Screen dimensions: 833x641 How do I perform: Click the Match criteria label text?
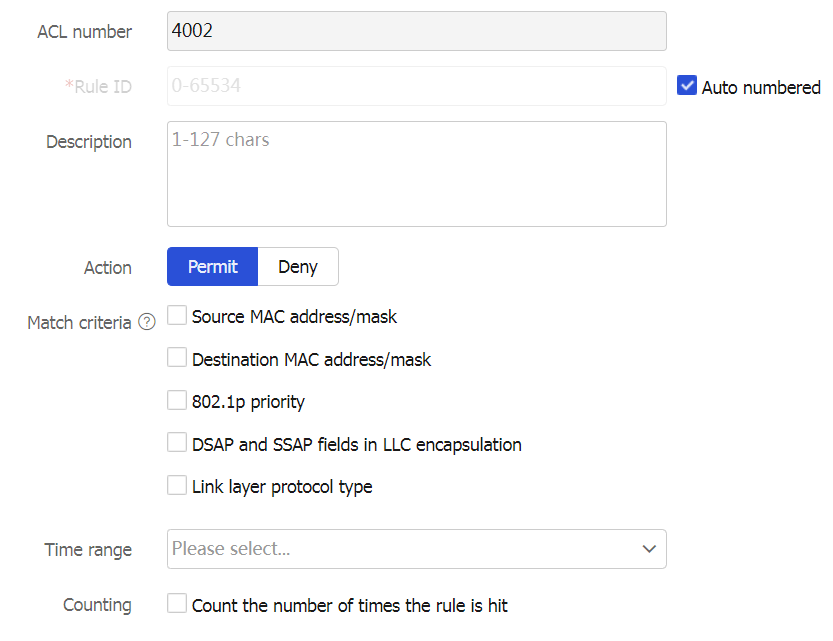click(x=79, y=323)
